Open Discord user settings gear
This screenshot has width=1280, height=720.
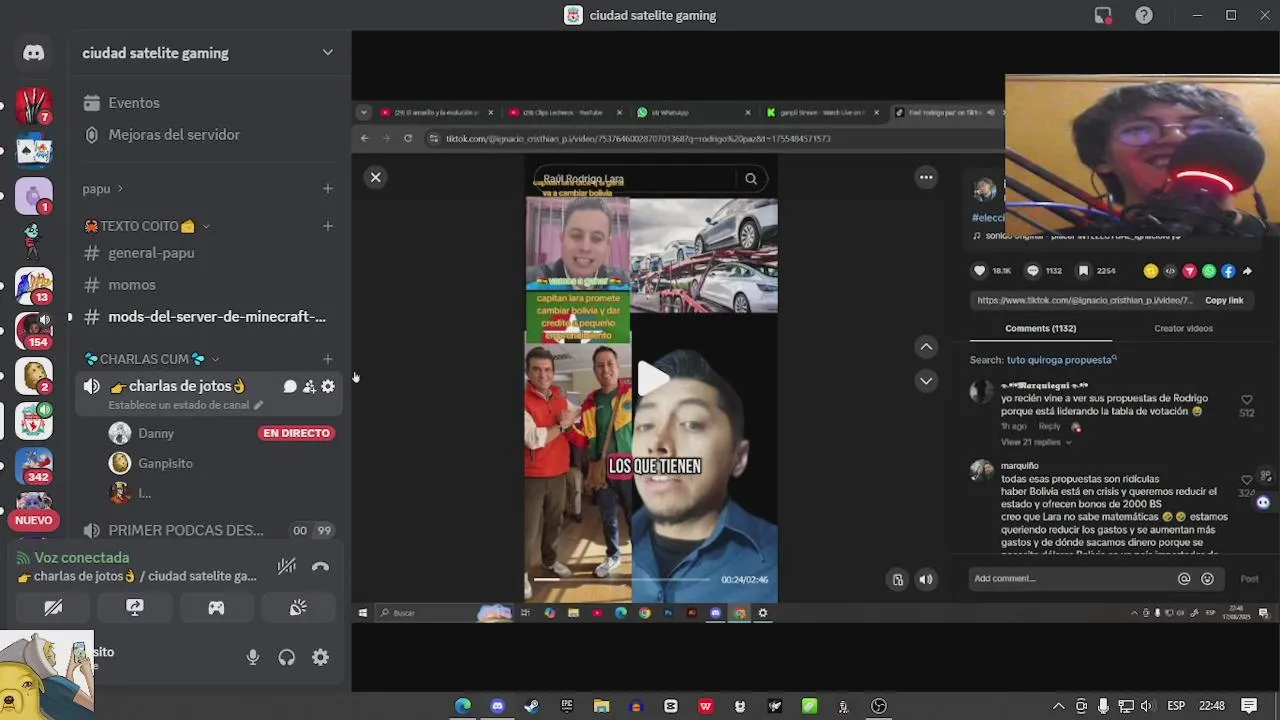320,657
